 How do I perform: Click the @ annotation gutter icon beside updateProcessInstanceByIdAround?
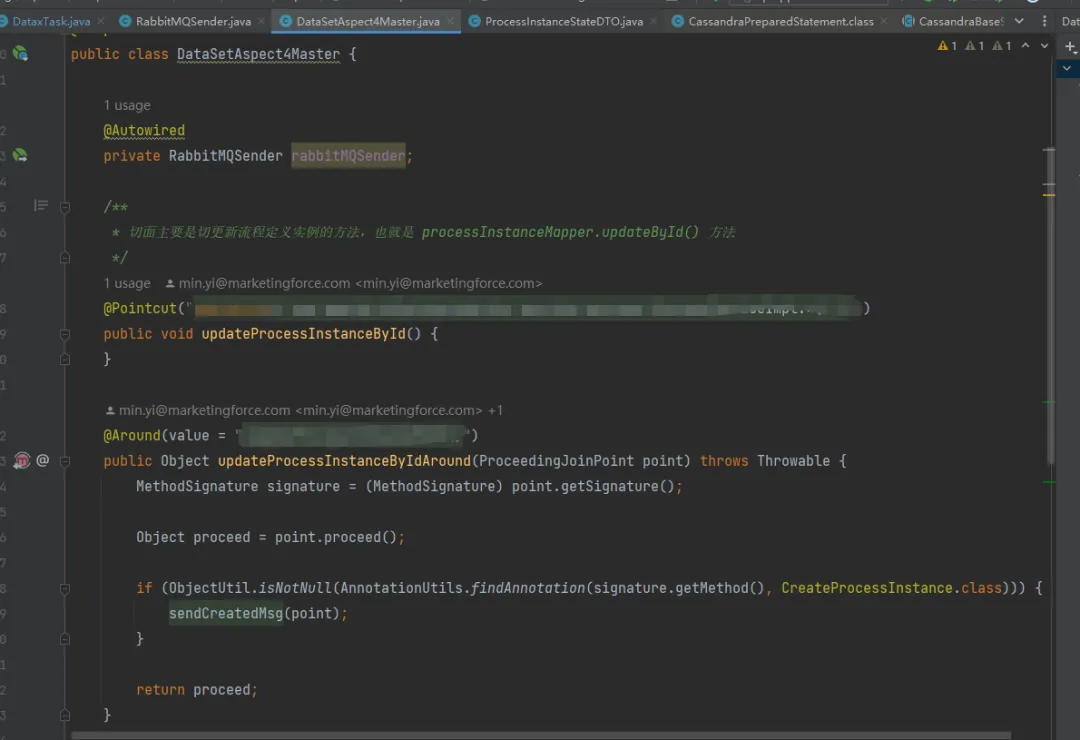coord(43,461)
